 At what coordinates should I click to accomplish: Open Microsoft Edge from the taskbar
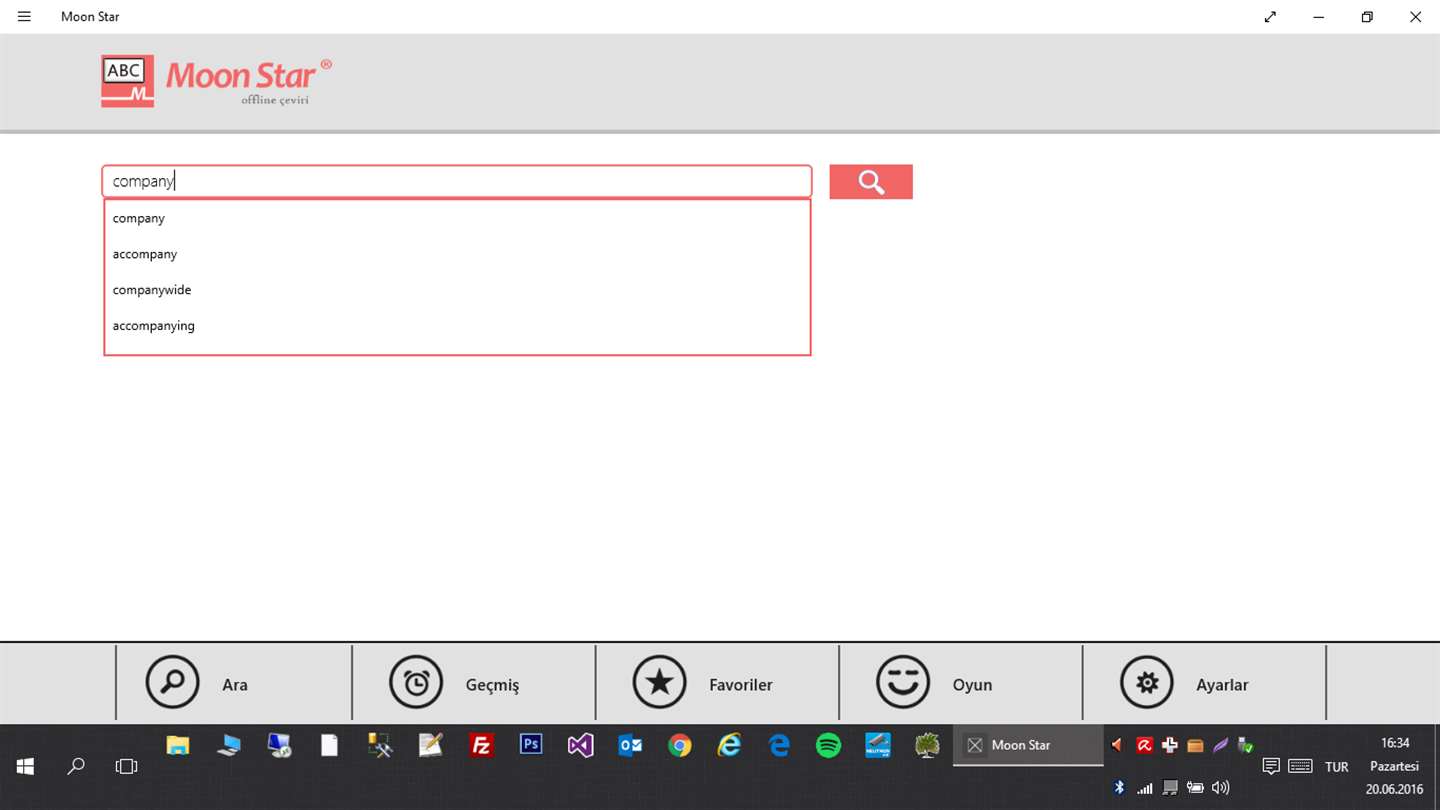[779, 745]
